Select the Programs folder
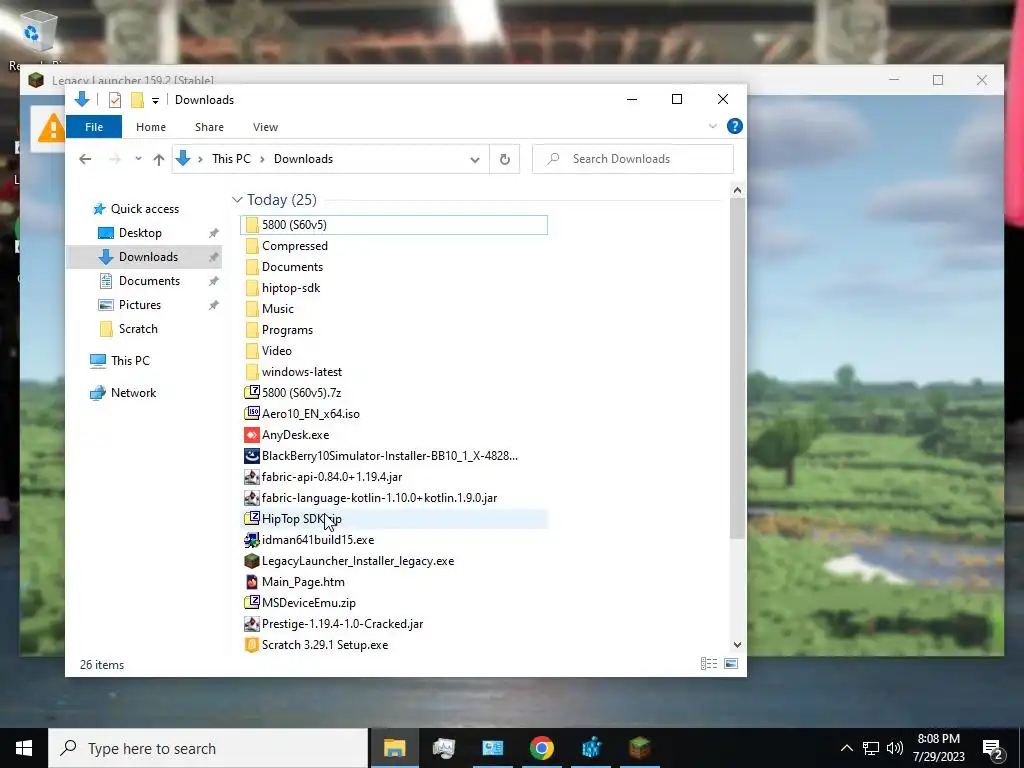The height and width of the screenshot is (768, 1024). 287,330
